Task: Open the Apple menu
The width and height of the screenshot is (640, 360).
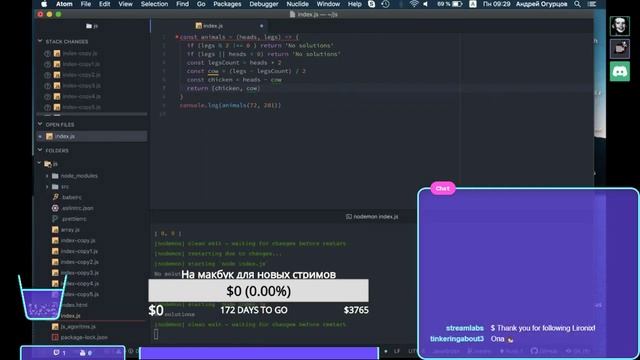Action: click(x=44, y=4)
